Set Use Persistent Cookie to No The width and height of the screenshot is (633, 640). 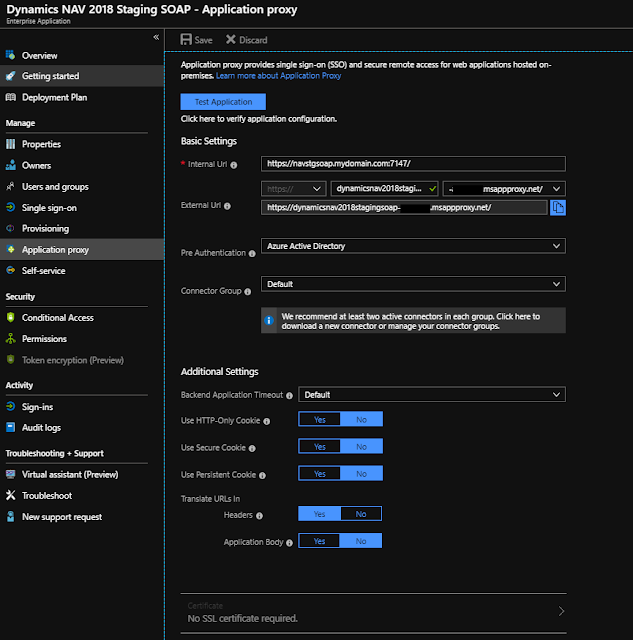361,473
